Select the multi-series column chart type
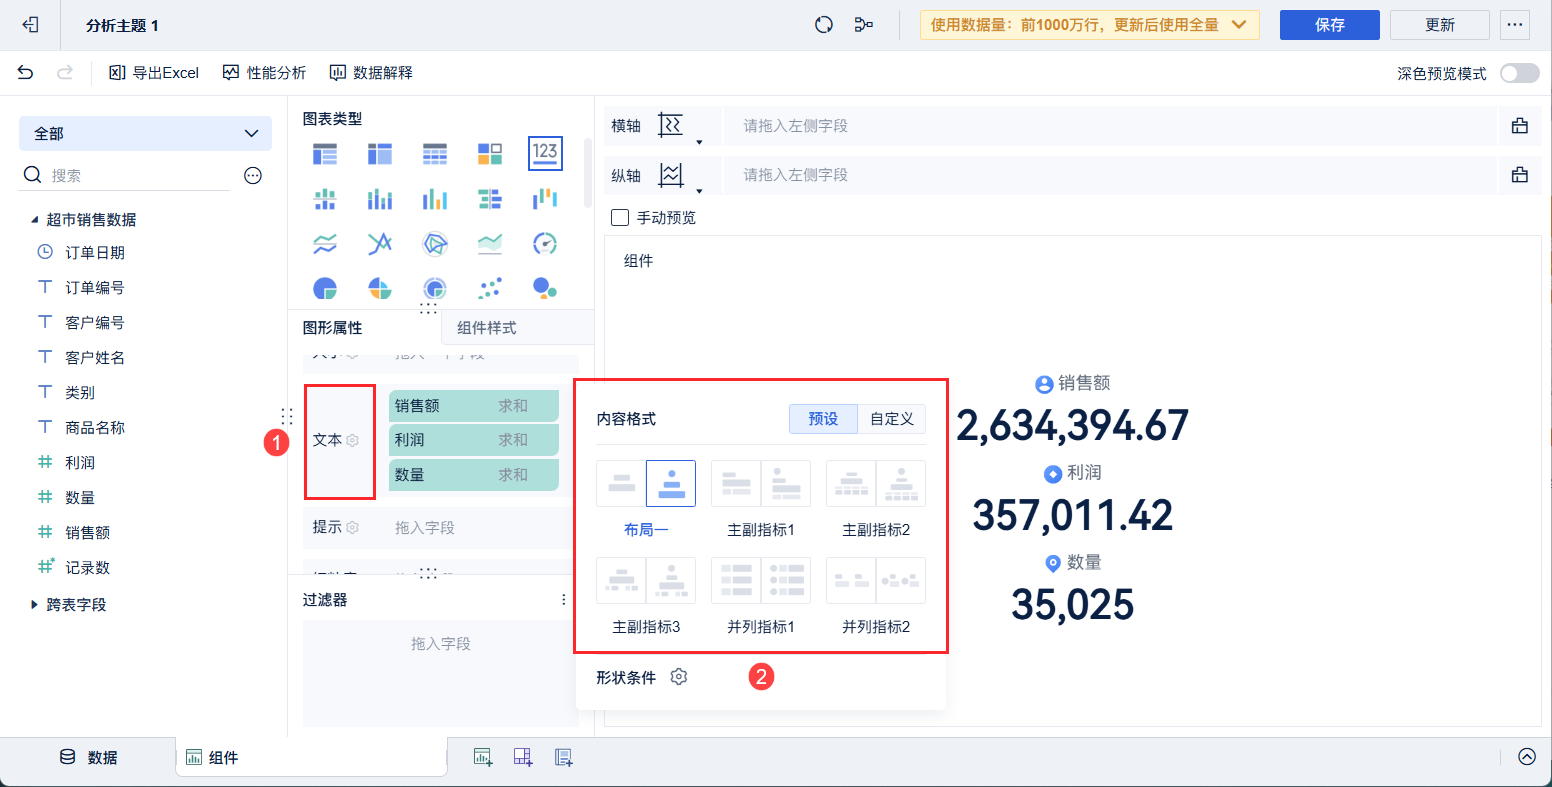Screen dimensions: 1552x787 (435, 199)
